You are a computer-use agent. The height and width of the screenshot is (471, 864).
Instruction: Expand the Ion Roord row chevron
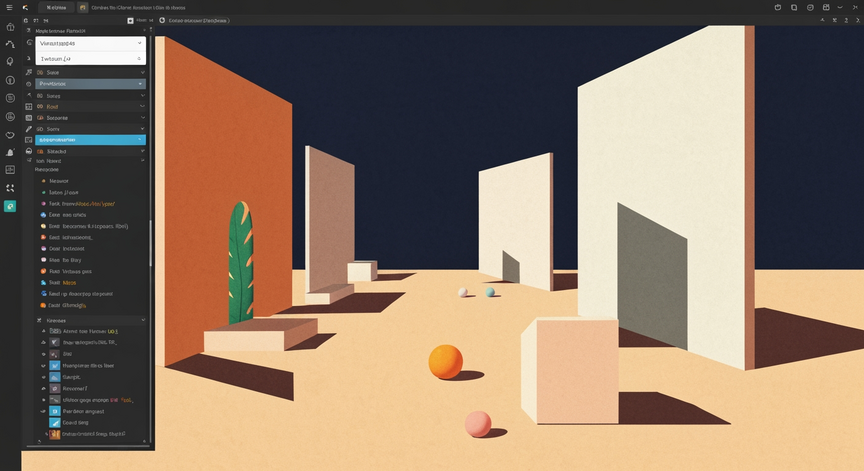[x=143, y=161]
